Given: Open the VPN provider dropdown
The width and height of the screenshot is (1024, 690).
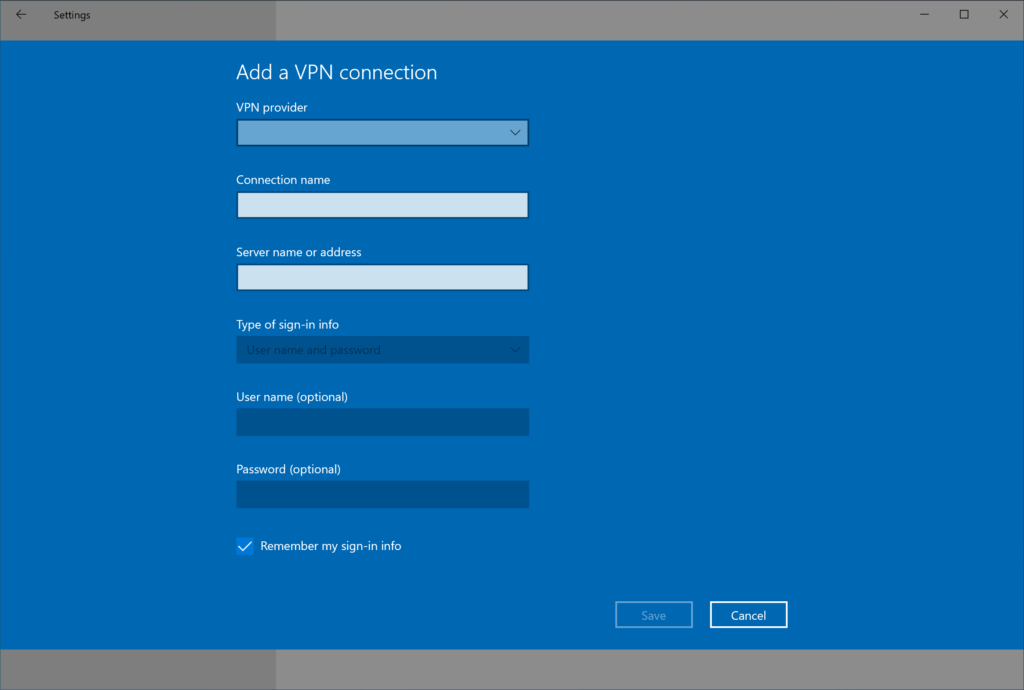Looking at the screenshot, I should pos(382,132).
